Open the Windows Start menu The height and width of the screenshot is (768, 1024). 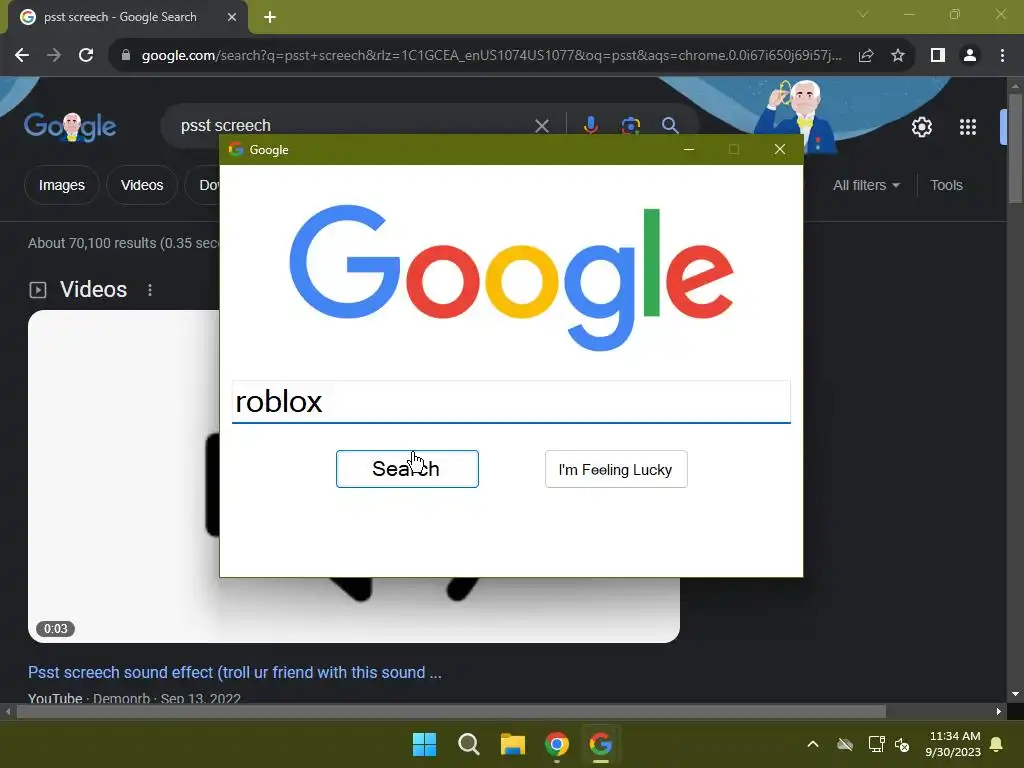(x=424, y=744)
